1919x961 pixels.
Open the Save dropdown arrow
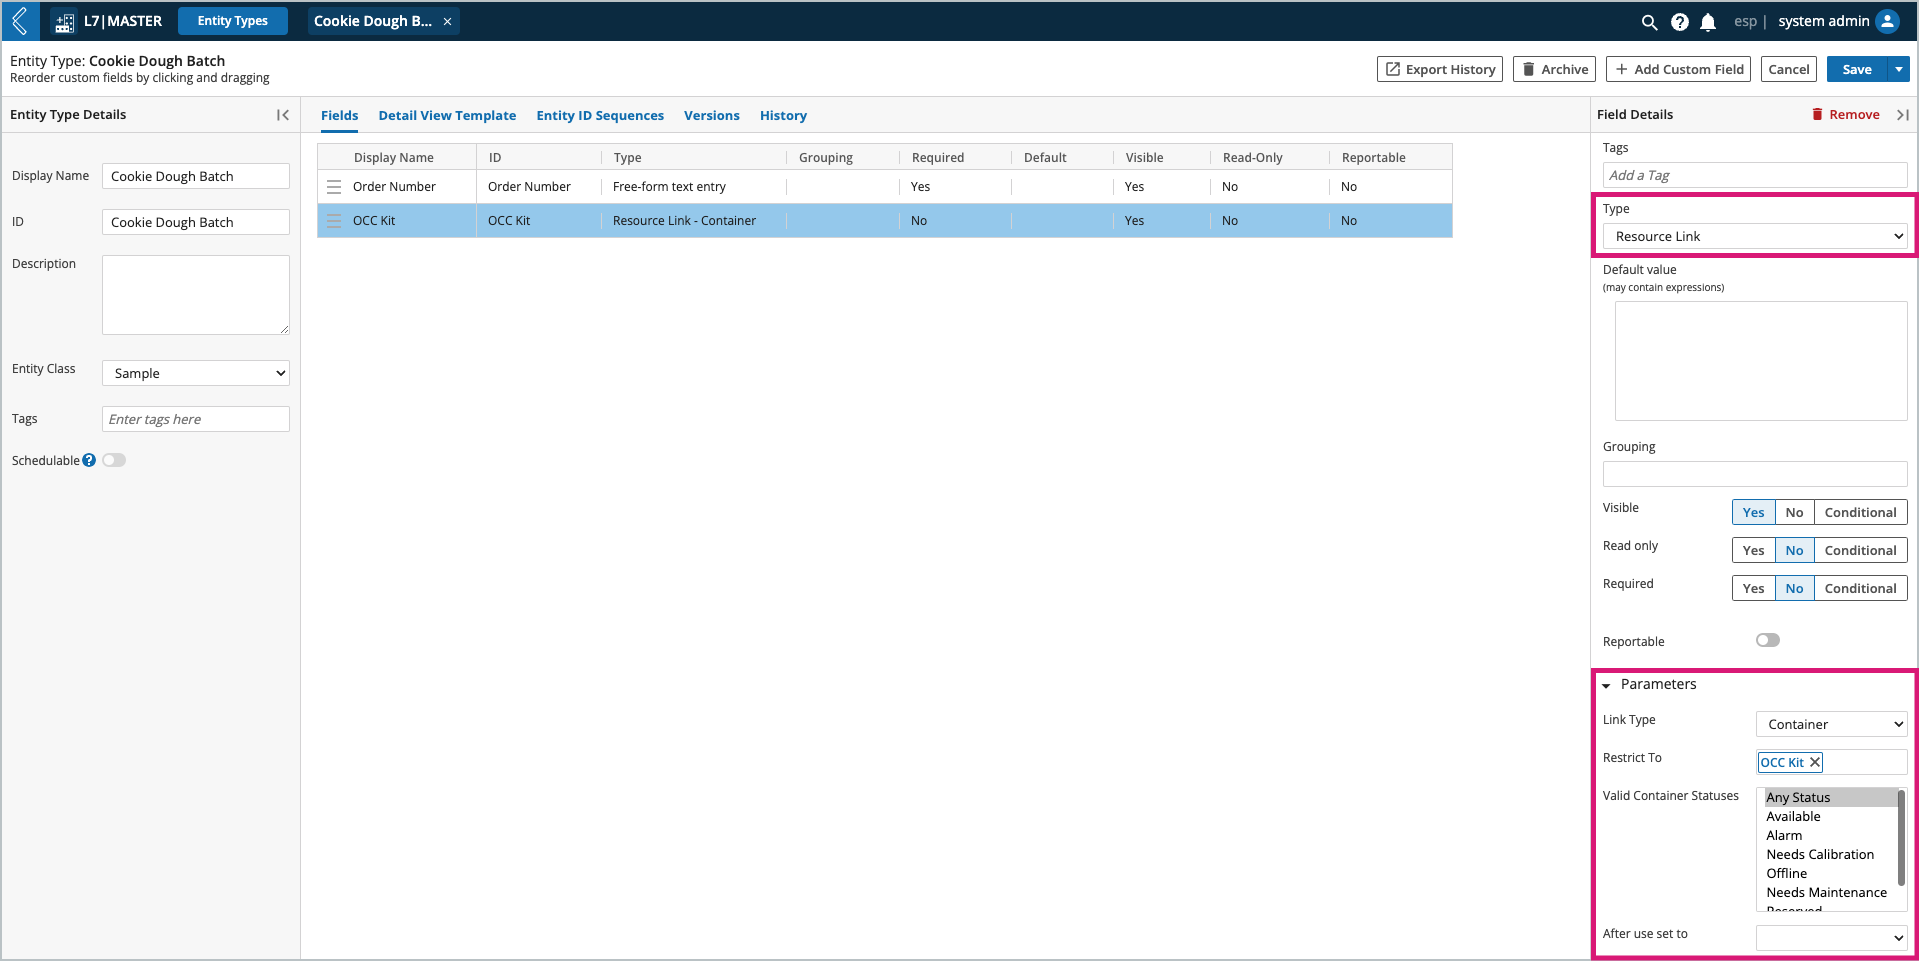point(1898,69)
